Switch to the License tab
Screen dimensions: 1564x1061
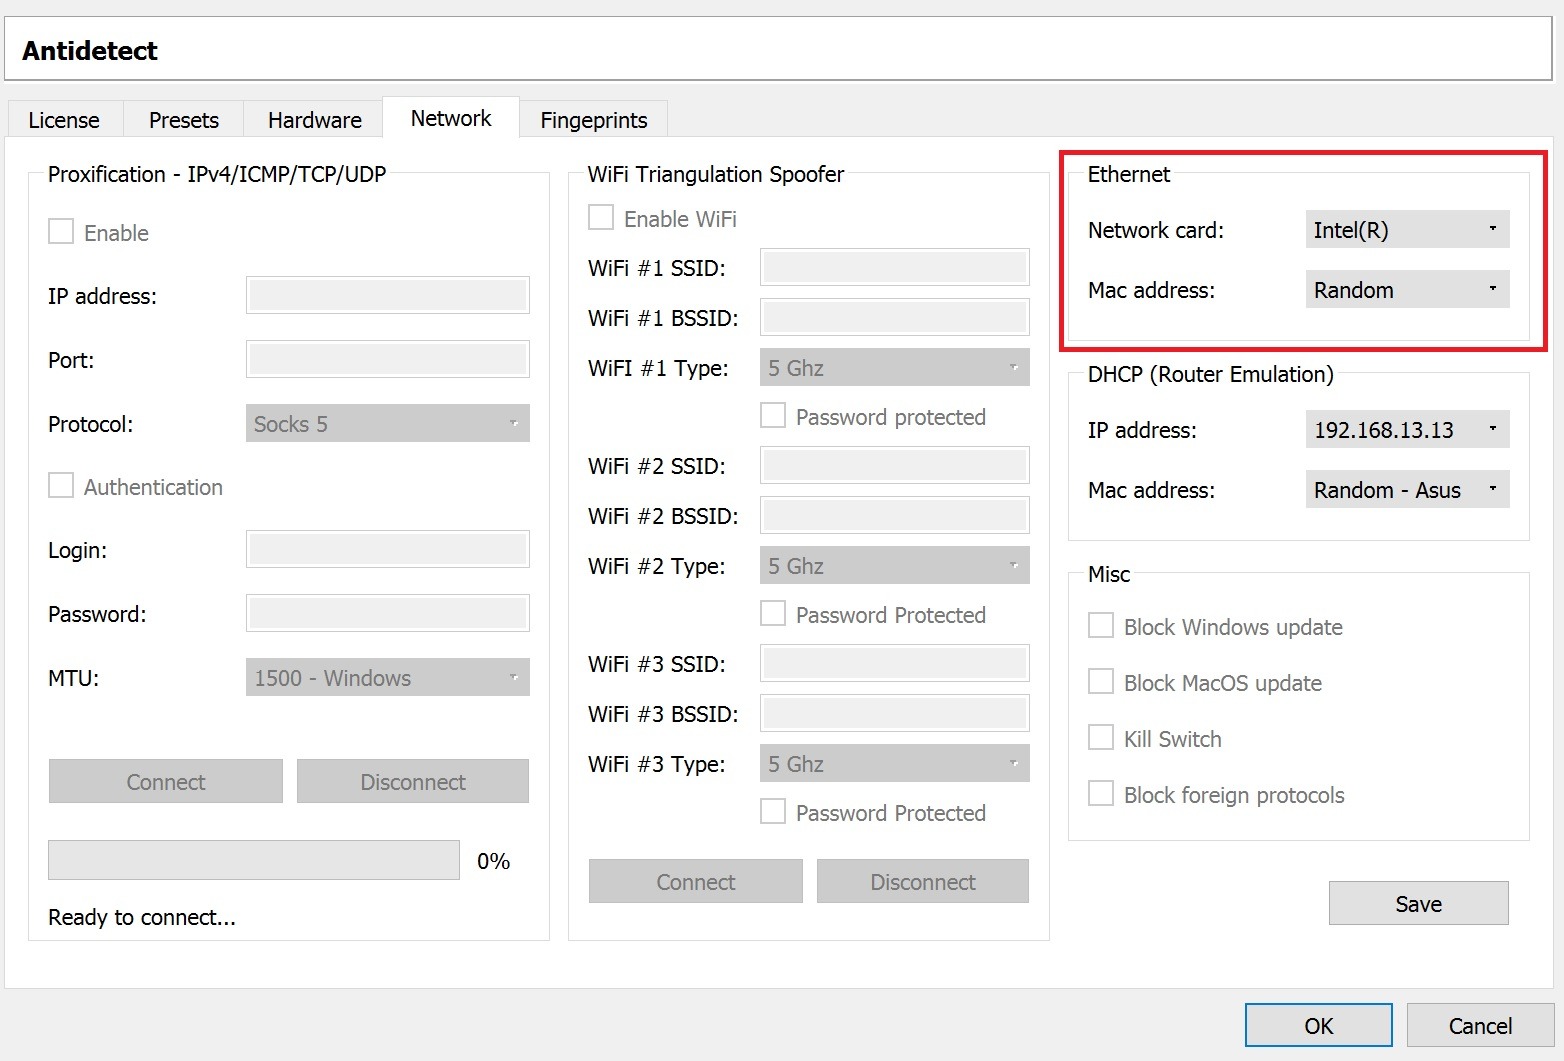point(64,120)
